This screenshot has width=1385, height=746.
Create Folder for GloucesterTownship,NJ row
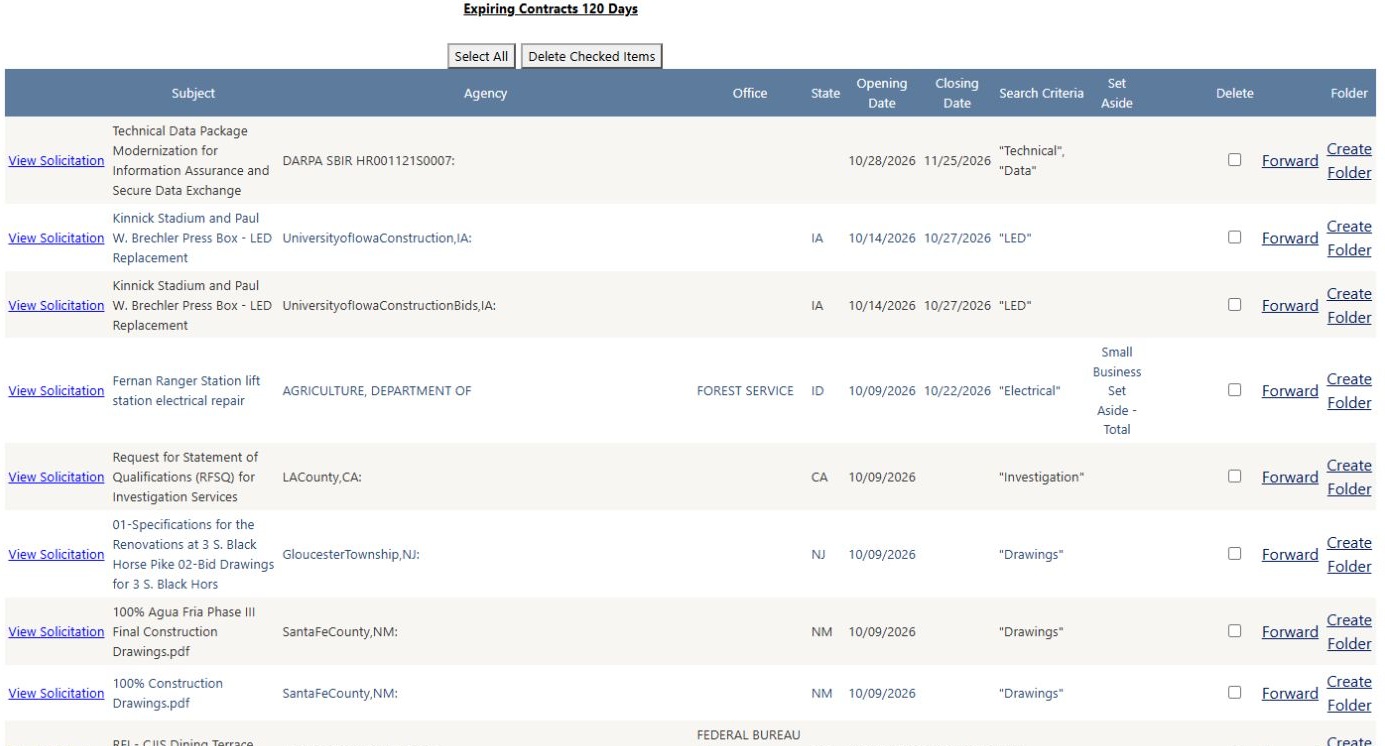1349,555
